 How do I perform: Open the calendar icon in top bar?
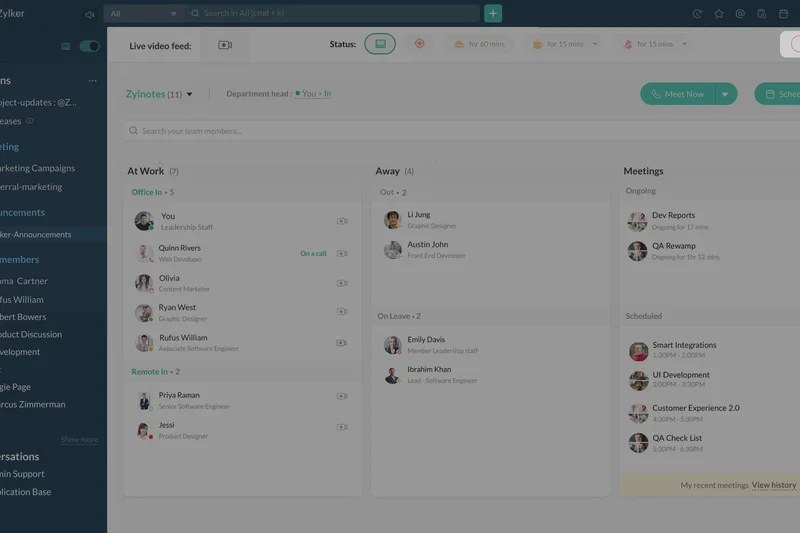point(783,14)
